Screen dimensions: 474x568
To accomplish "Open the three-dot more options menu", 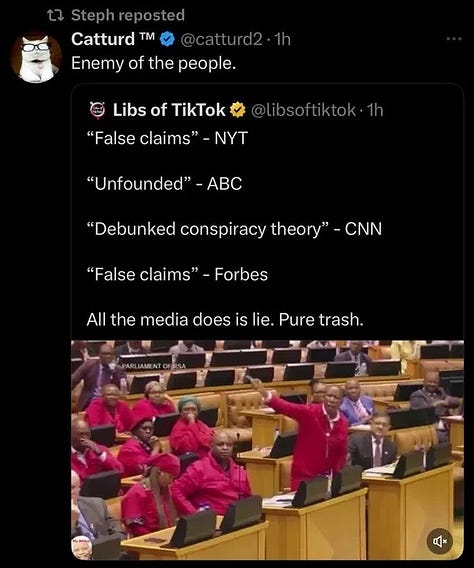I will coord(454,39).
